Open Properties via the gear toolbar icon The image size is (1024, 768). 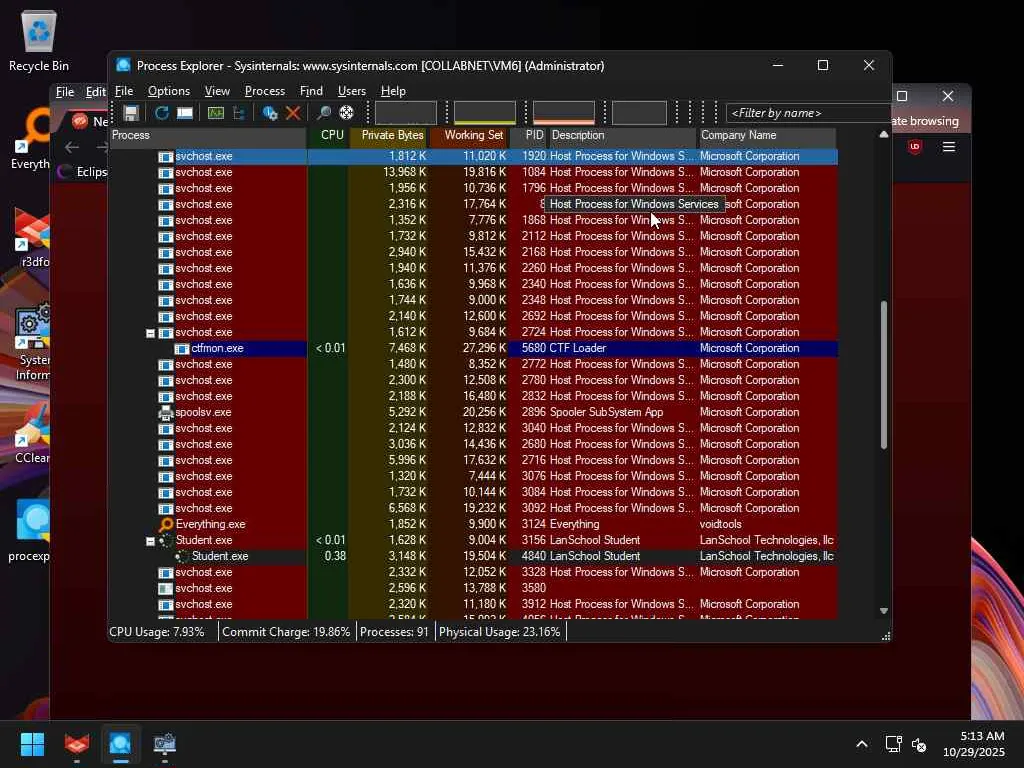click(269, 113)
